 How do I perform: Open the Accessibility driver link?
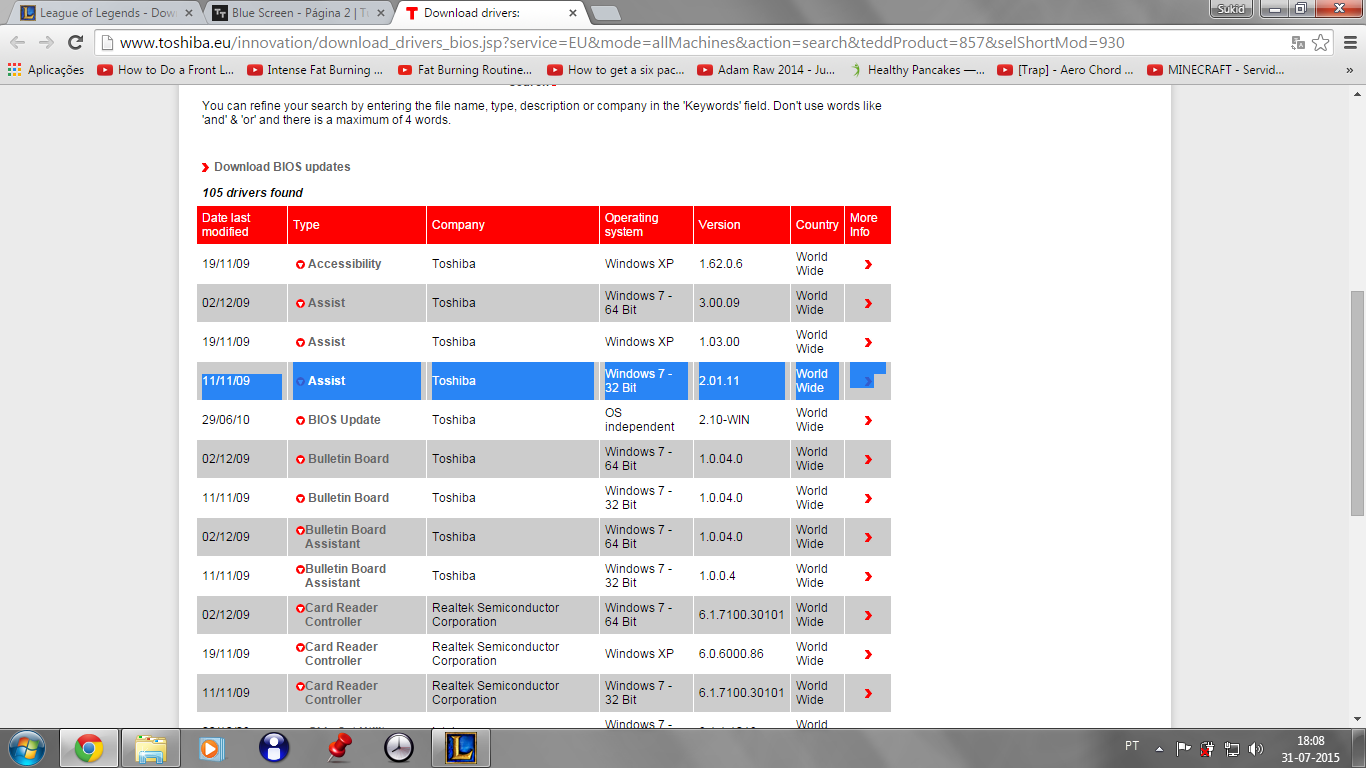(x=344, y=265)
